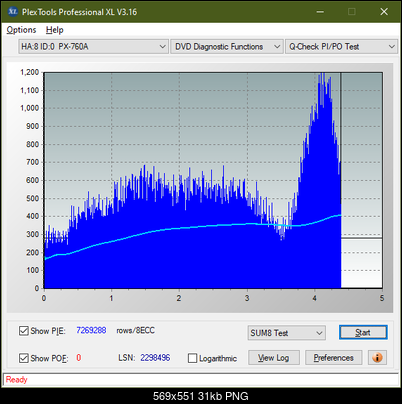This screenshot has height=404, width=402.
Task: Click the orange info icon button
Action: pyautogui.click(x=377, y=358)
